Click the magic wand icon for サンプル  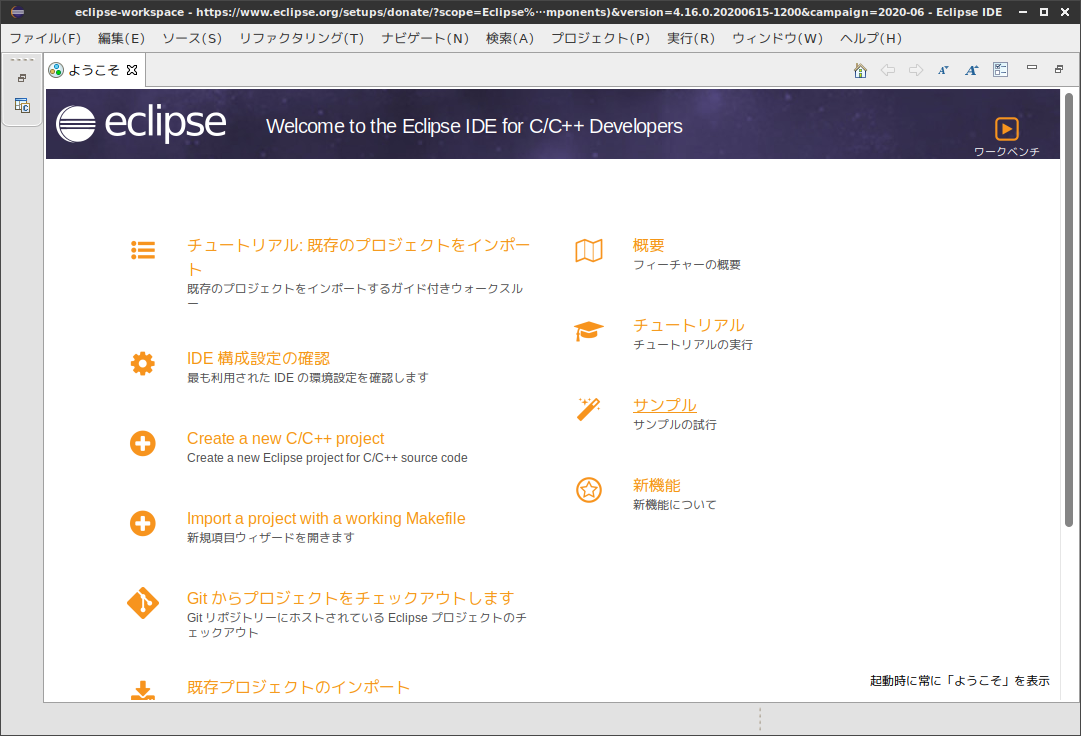[589, 409]
